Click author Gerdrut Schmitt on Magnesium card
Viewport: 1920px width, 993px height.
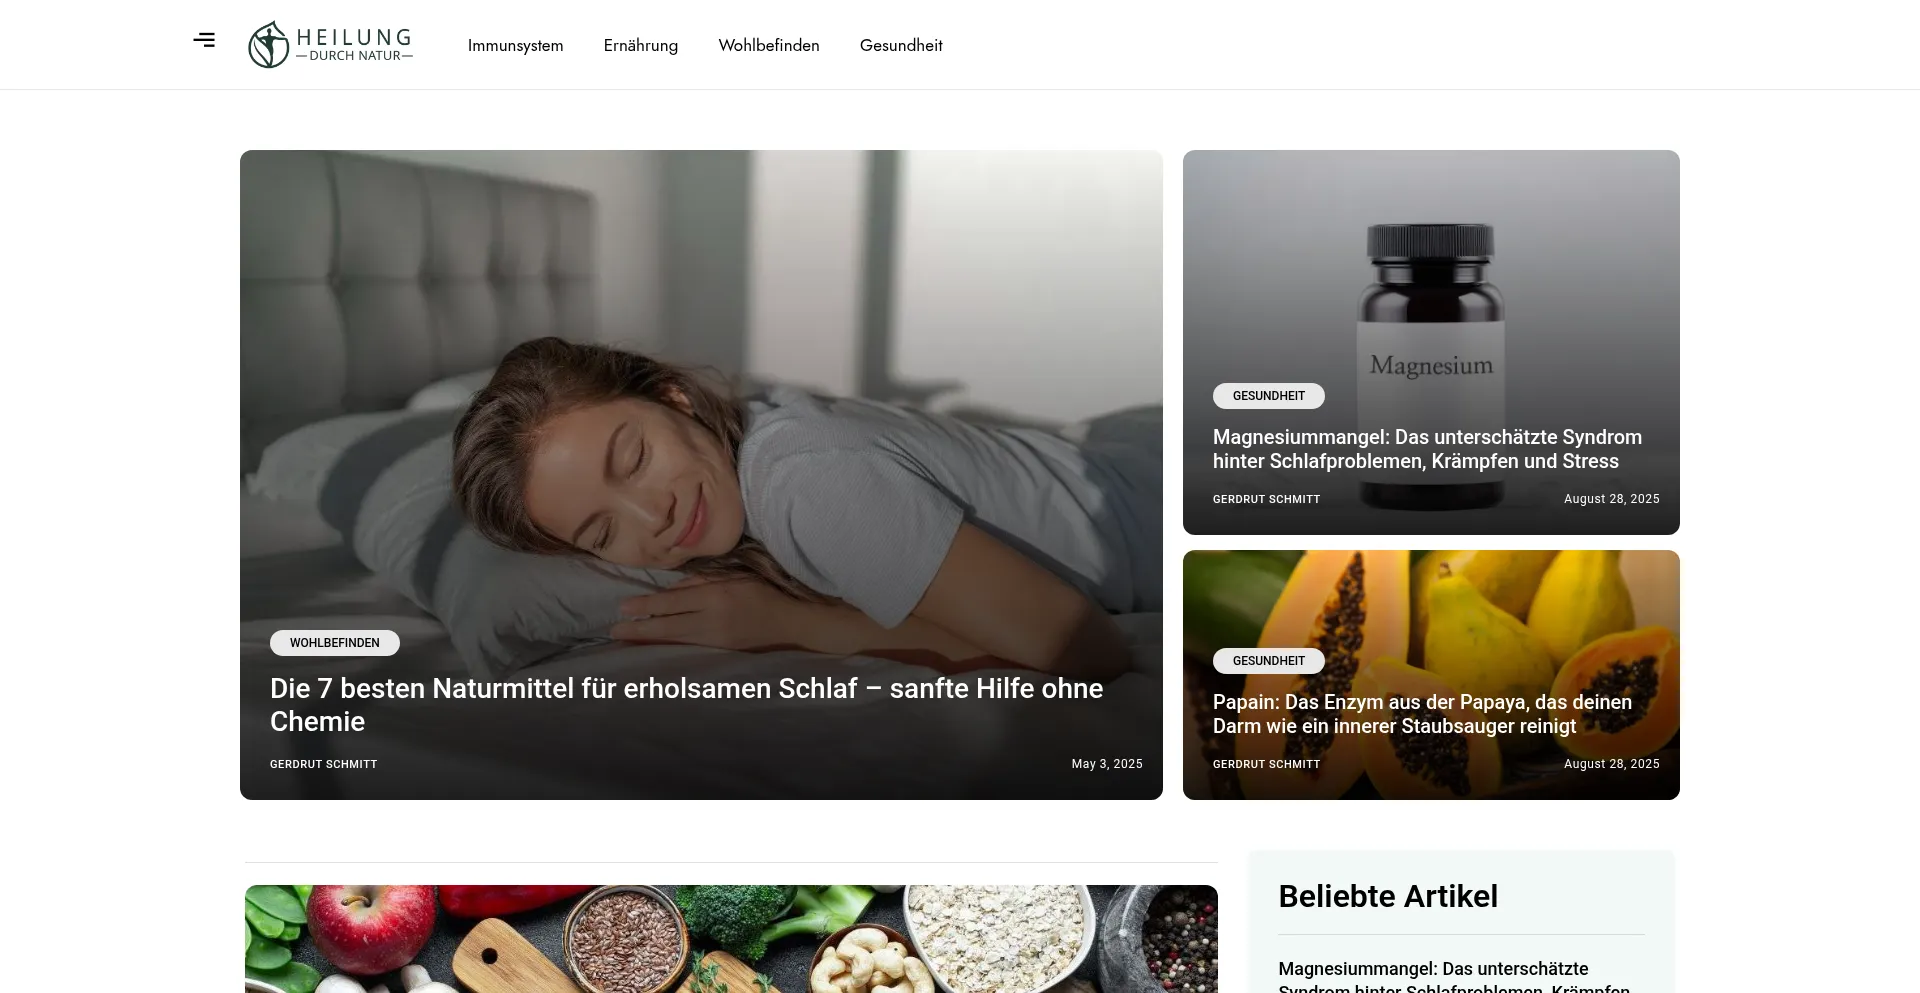pyautogui.click(x=1267, y=499)
